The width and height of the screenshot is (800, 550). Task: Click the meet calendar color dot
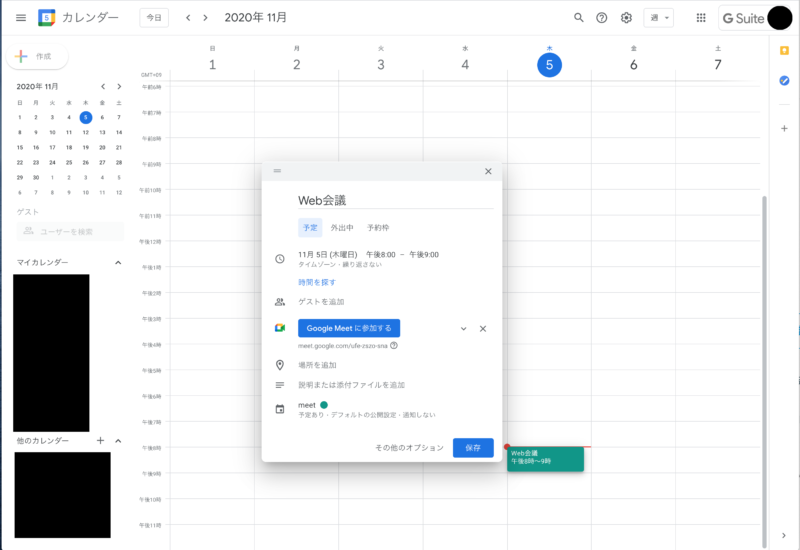(323, 405)
